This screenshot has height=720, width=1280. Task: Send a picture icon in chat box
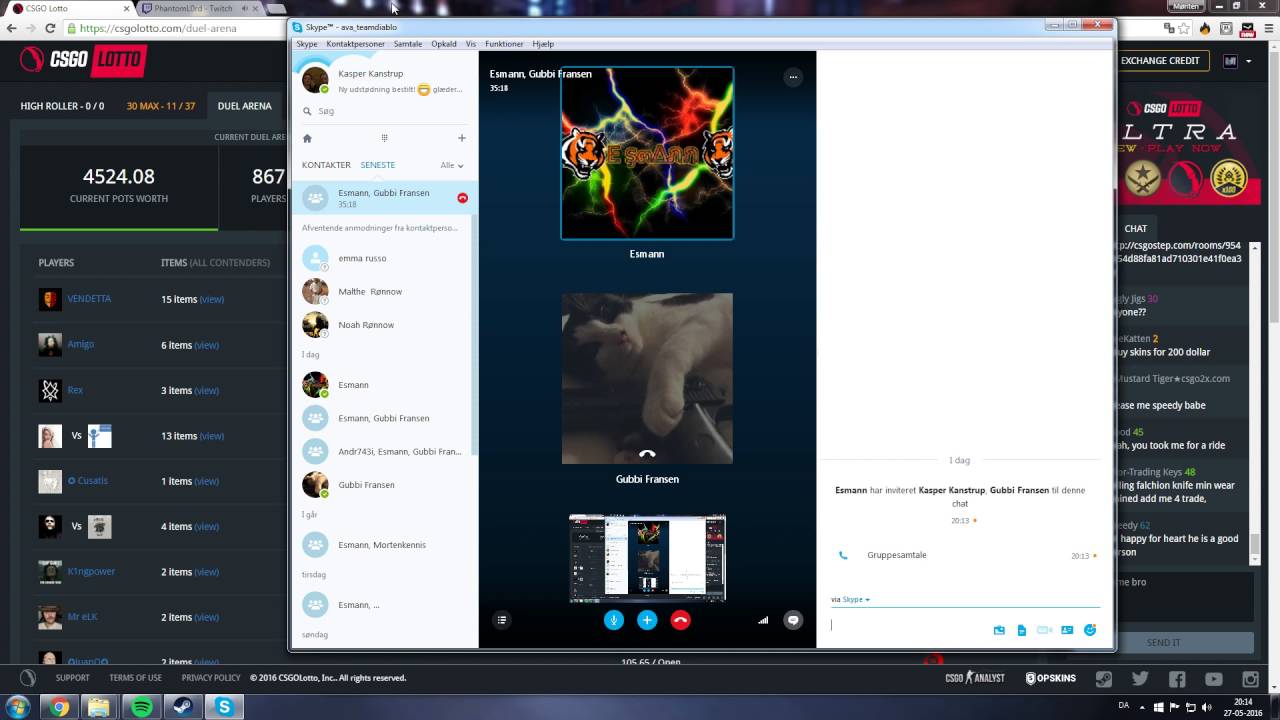(999, 630)
